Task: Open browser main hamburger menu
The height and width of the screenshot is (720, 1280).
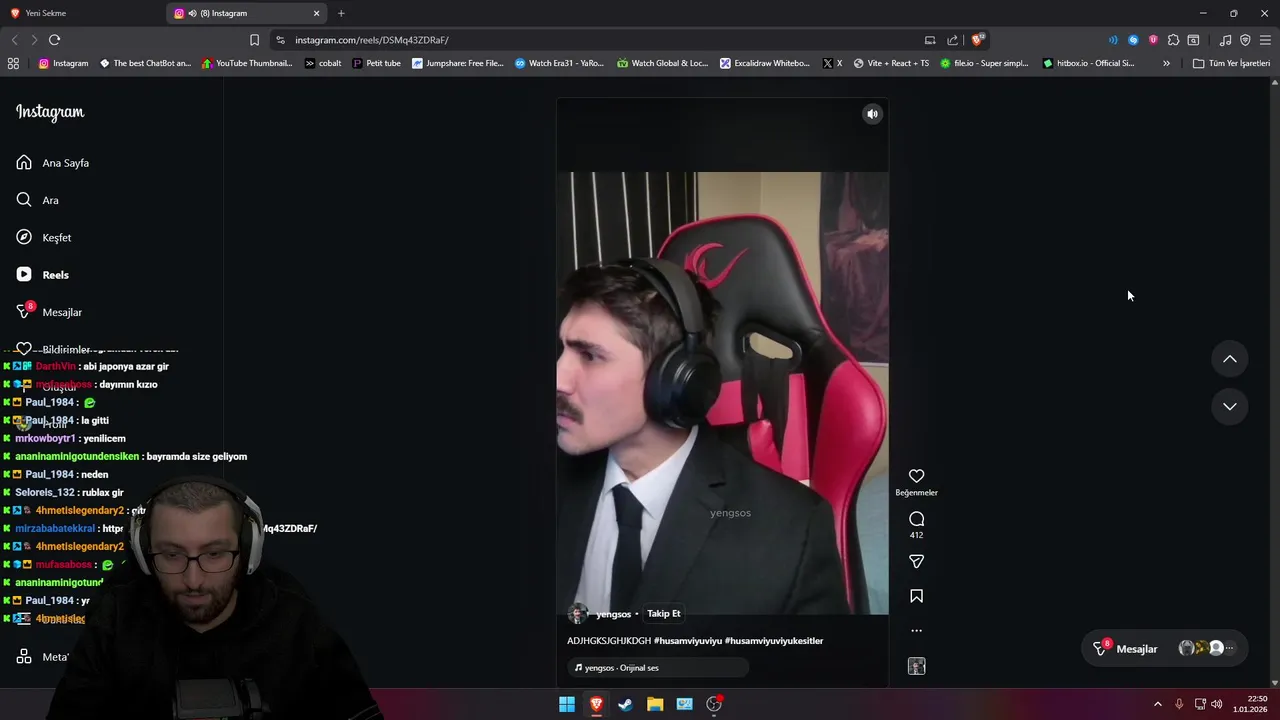Action: point(1265,40)
